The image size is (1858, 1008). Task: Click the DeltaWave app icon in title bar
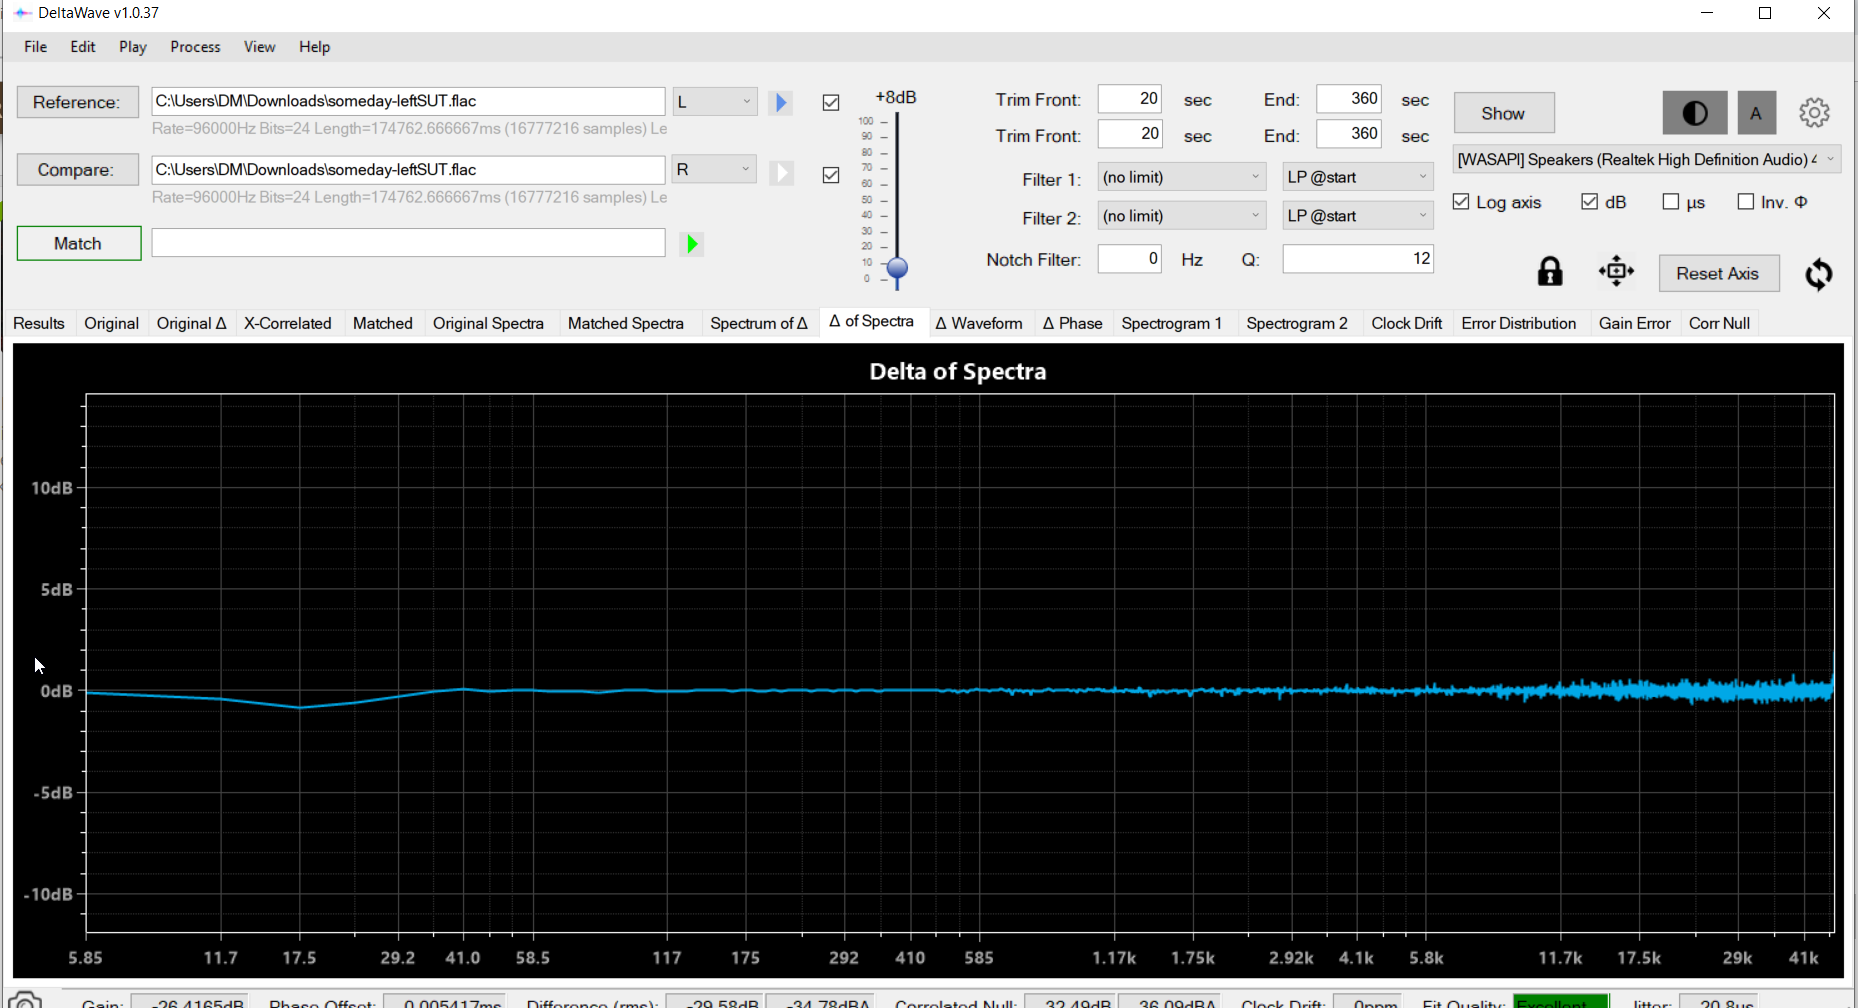[x=22, y=13]
